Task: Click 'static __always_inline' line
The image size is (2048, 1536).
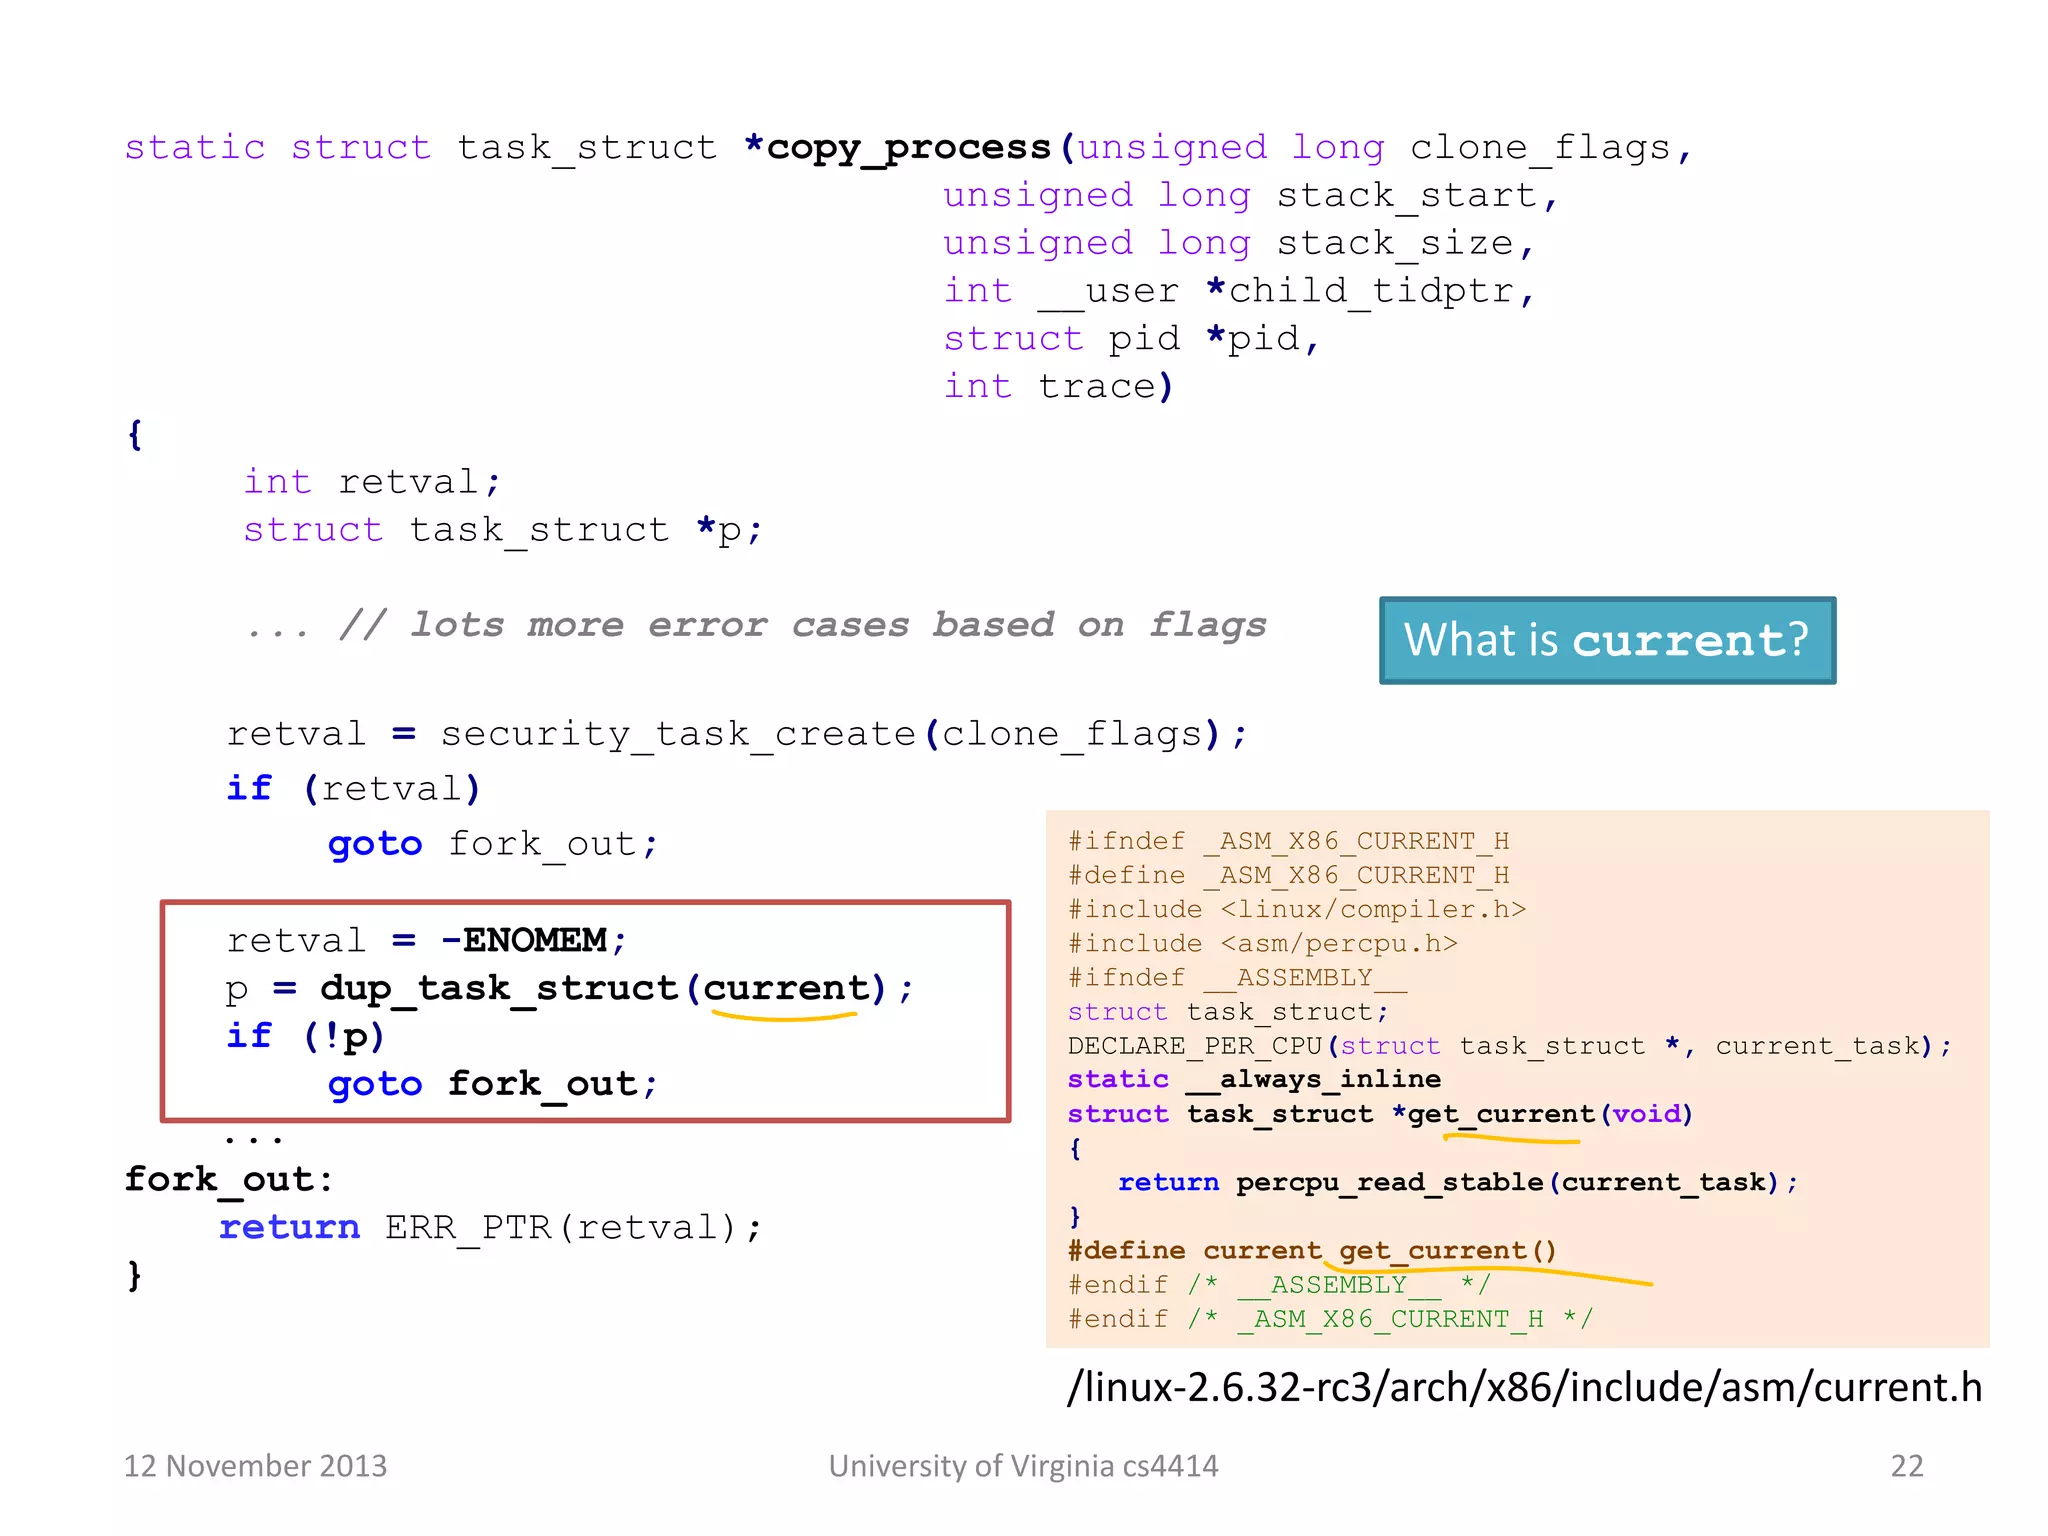Action: [1255, 1080]
